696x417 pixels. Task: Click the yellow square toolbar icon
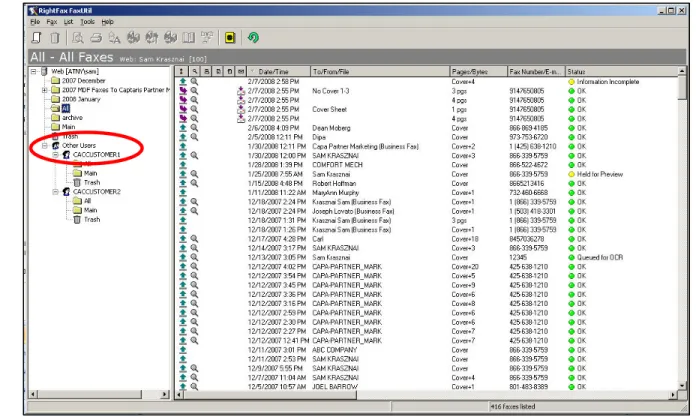click(x=230, y=38)
